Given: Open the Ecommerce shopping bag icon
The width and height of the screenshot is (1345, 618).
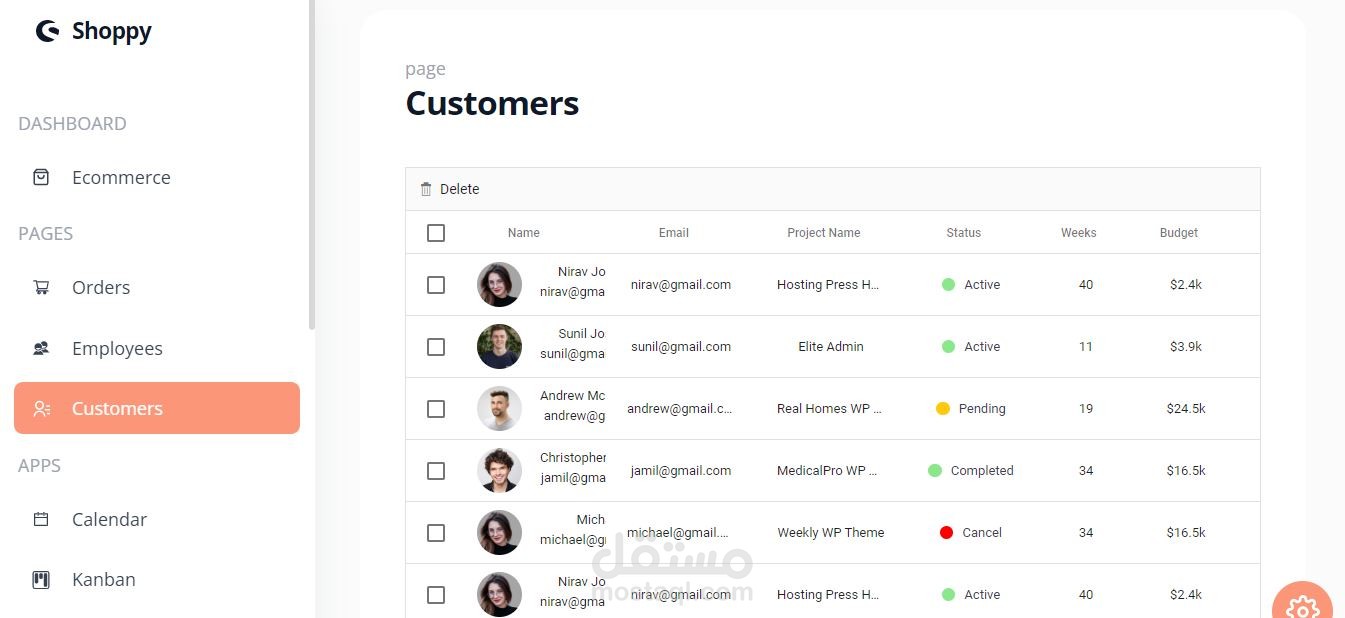Looking at the screenshot, I should click(x=41, y=177).
